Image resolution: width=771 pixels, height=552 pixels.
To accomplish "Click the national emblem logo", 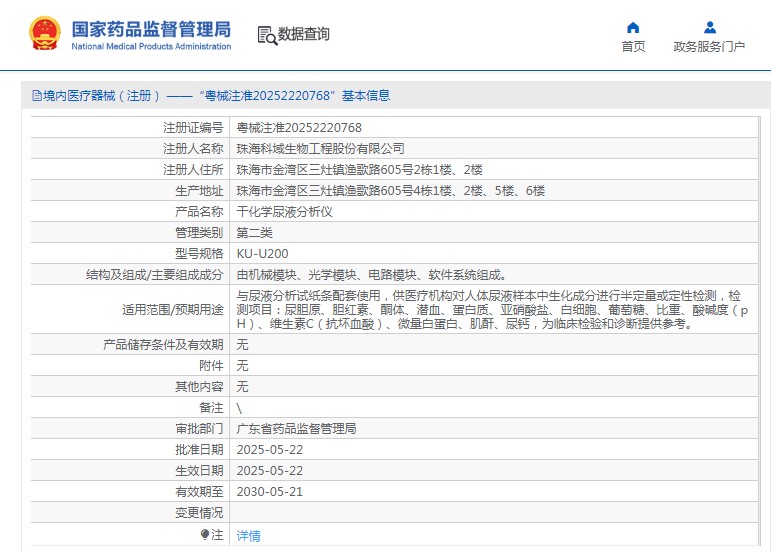I will coord(45,33).
